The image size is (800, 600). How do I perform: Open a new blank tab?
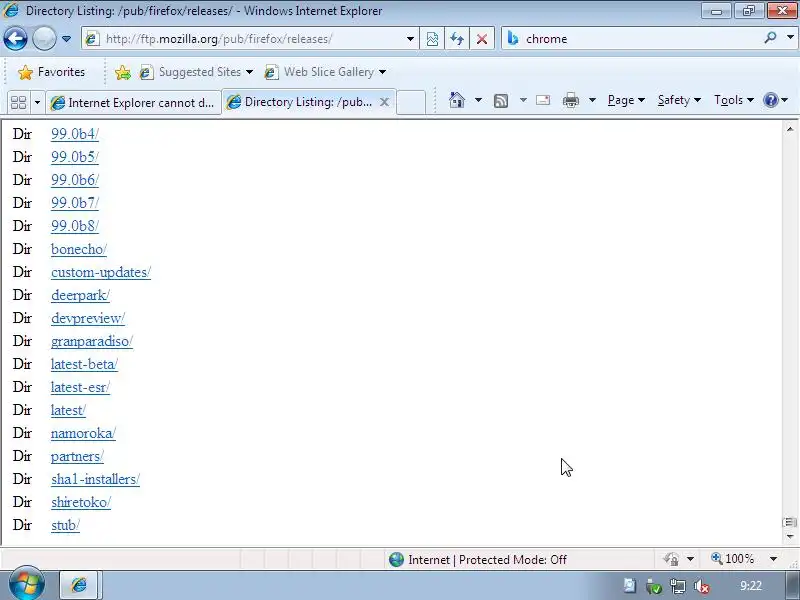411,102
